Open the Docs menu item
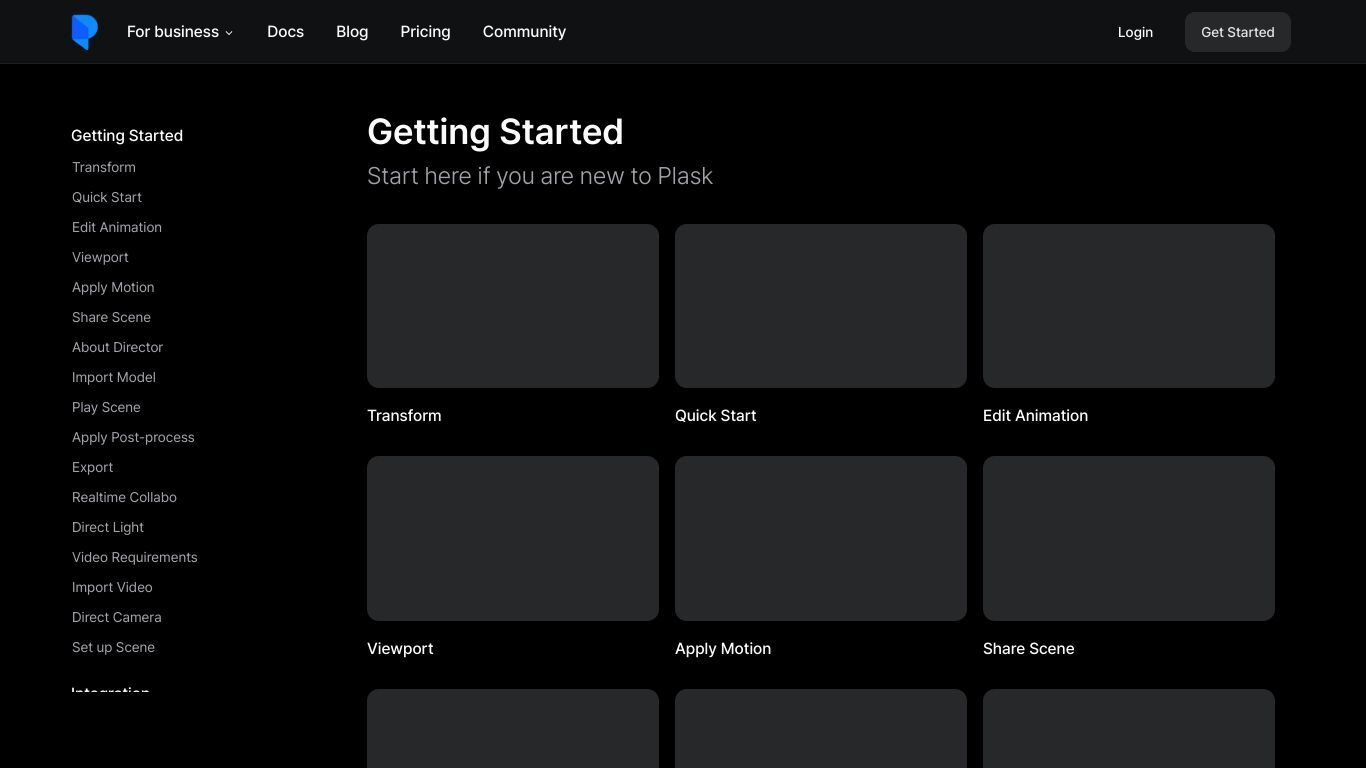 pyautogui.click(x=285, y=32)
